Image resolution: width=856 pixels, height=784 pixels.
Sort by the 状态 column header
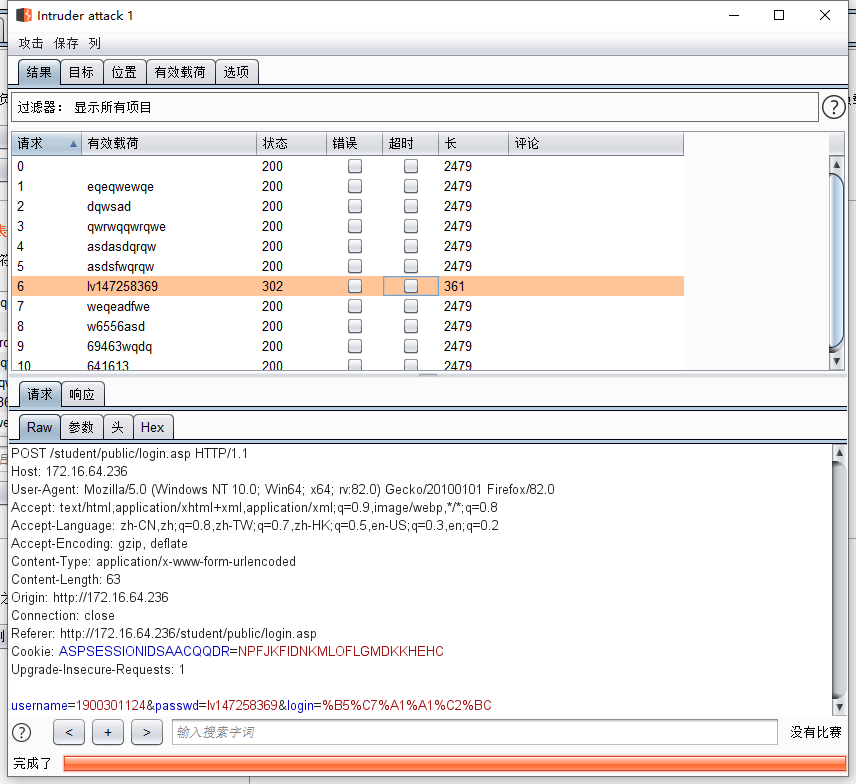(x=292, y=144)
